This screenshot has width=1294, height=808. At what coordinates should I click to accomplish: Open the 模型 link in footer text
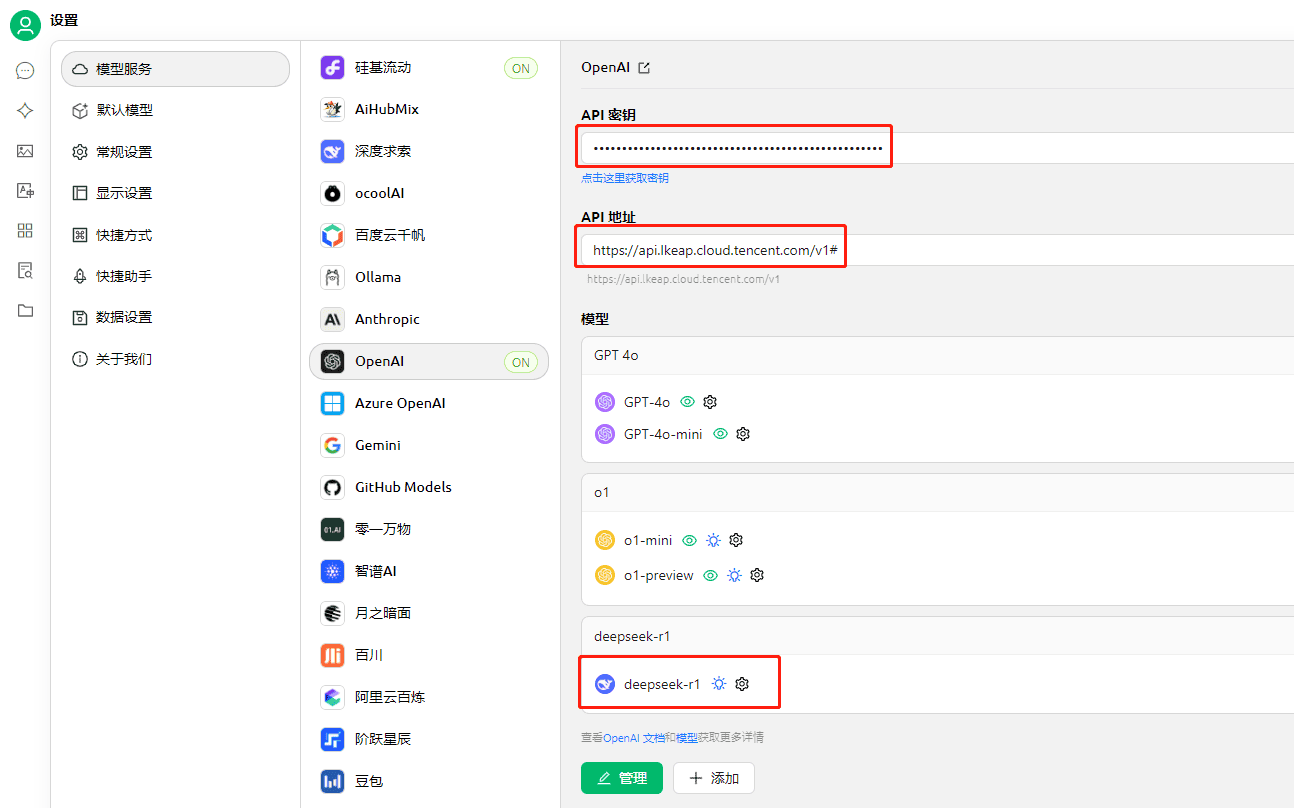[x=687, y=738]
